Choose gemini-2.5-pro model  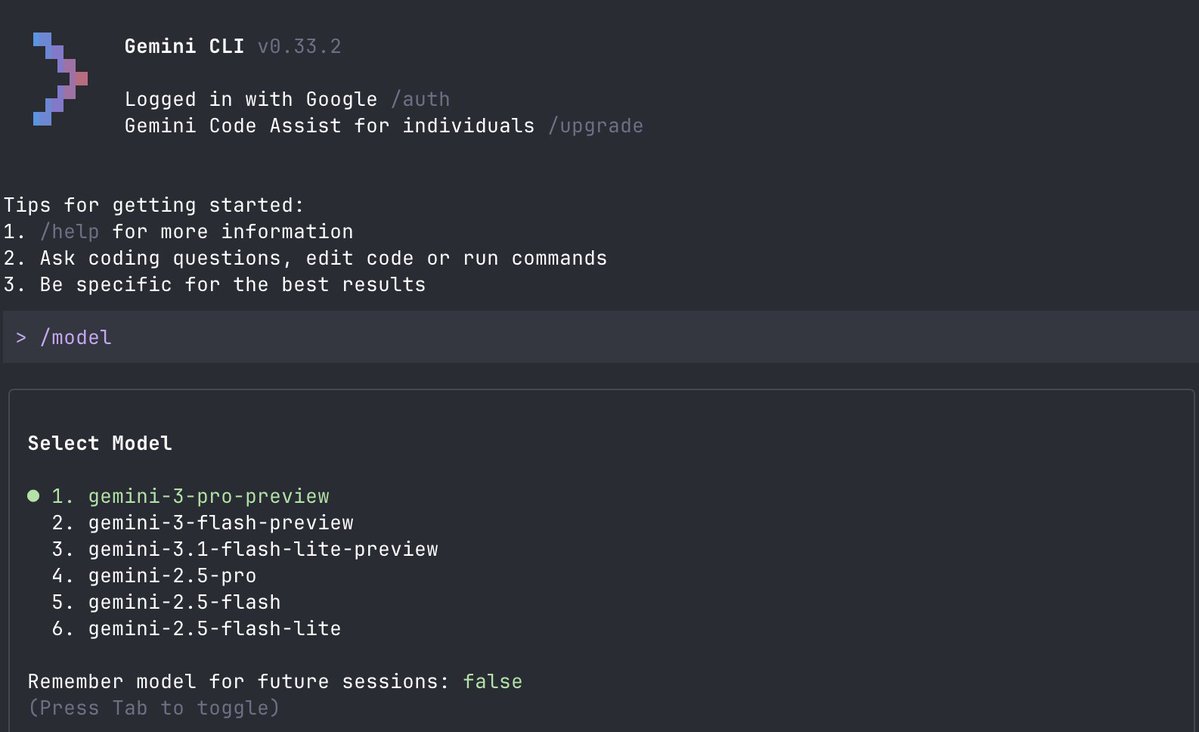(172, 576)
